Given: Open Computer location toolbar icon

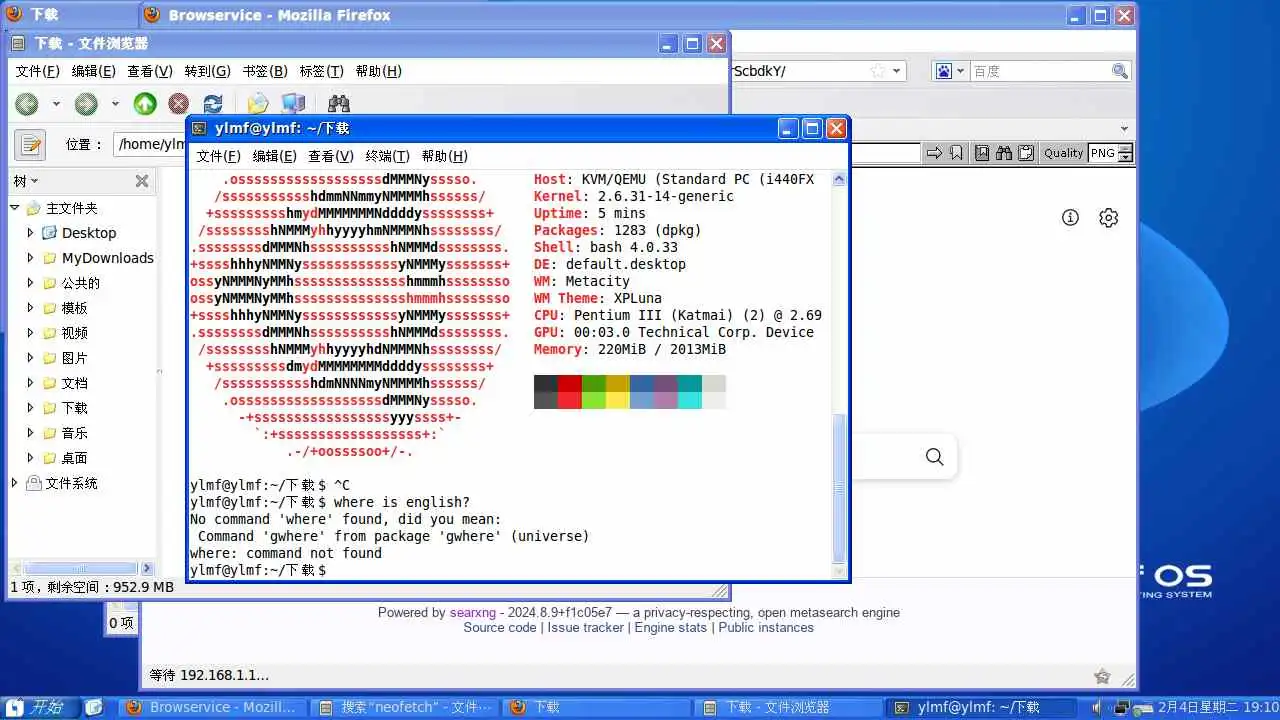Looking at the screenshot, I should (x=293, y=104).
